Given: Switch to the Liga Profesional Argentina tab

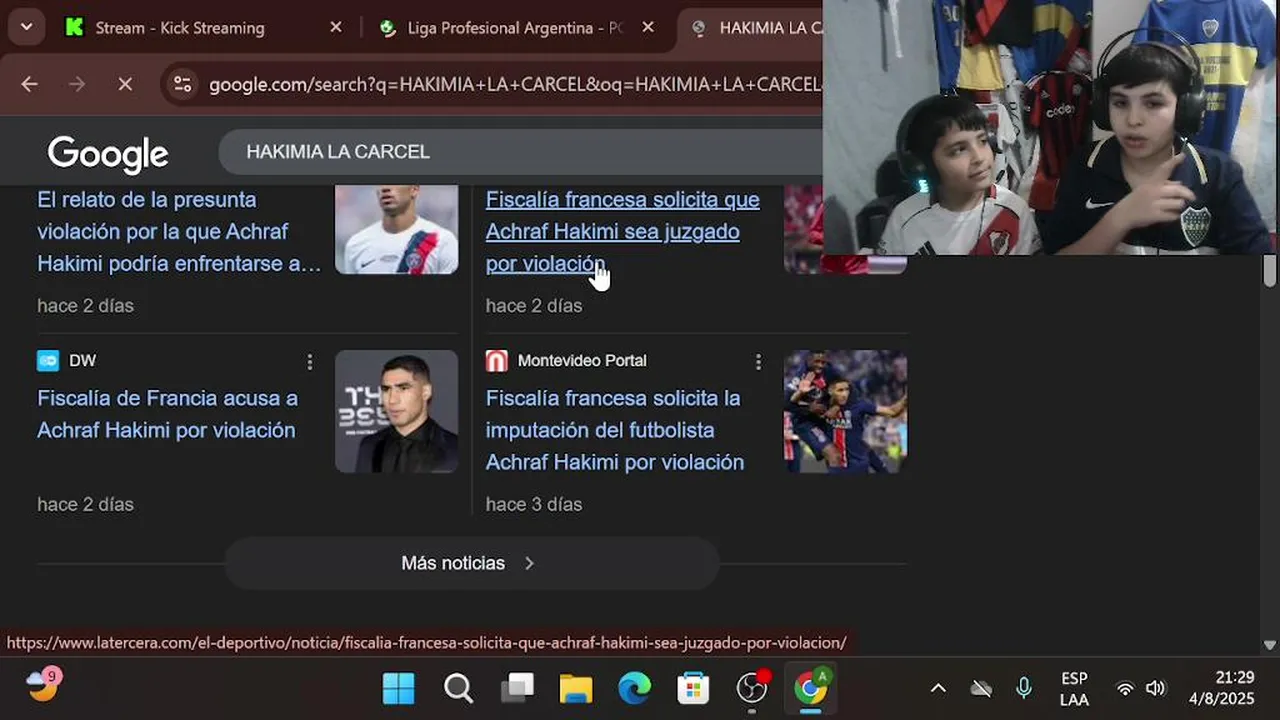Looking at the screenshot, I should pyautogui.click(x=514, y=28).
